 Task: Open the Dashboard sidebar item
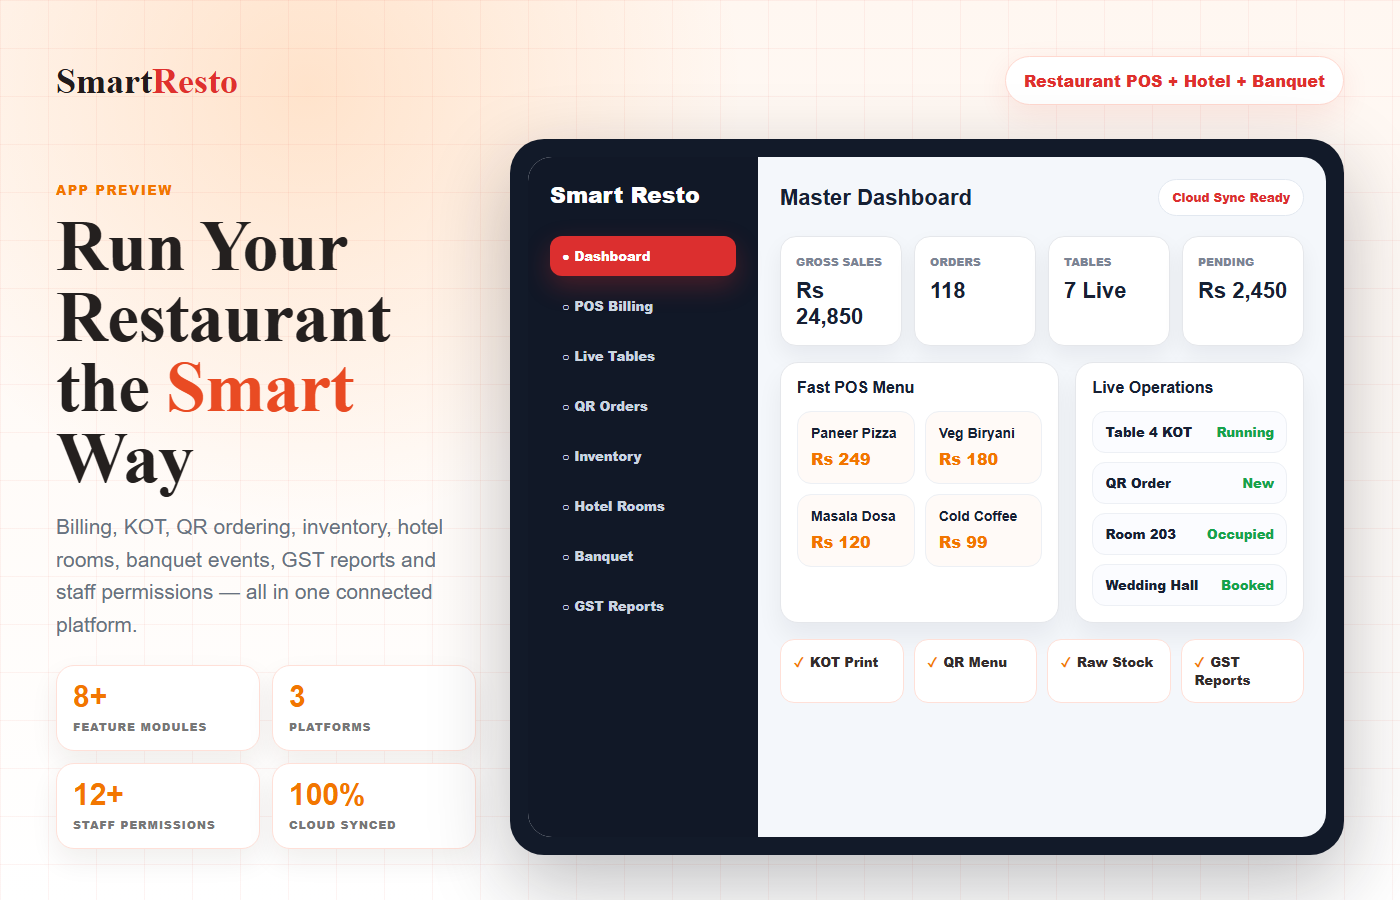pyautogui.click(x=643, y=256)
